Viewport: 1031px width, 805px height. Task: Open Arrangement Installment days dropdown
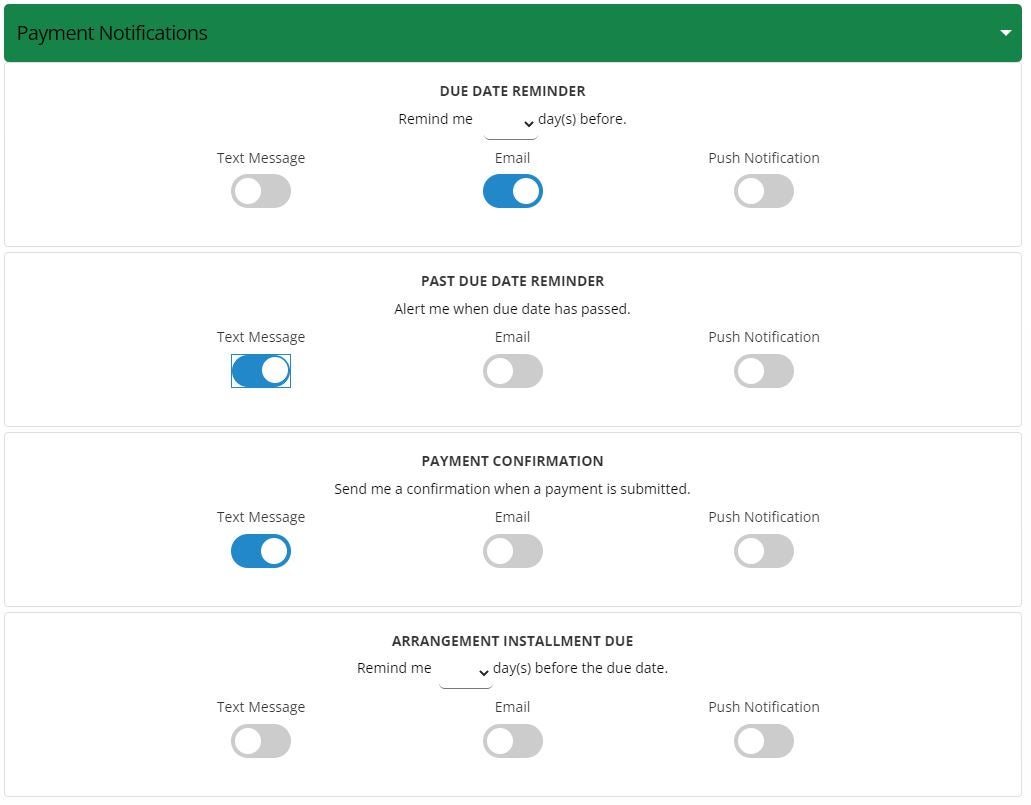click(x=466, y=672)
